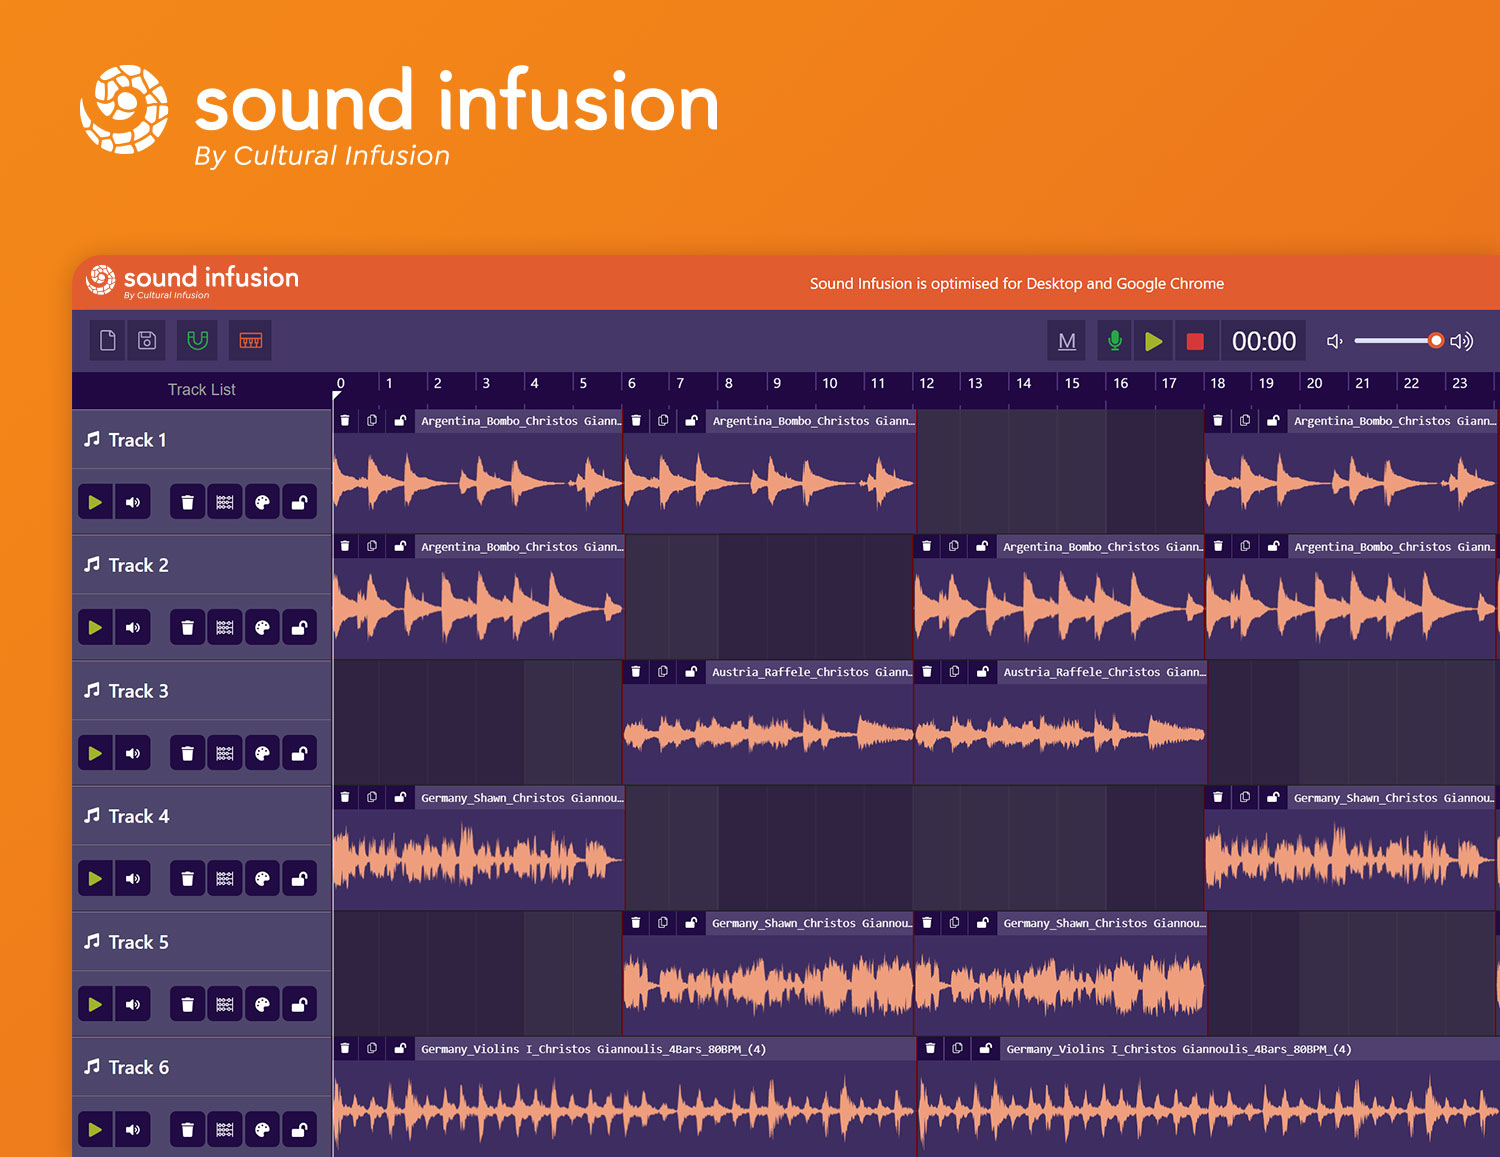
Task: Open Track 3 grid options
Action: coord(225,753)
